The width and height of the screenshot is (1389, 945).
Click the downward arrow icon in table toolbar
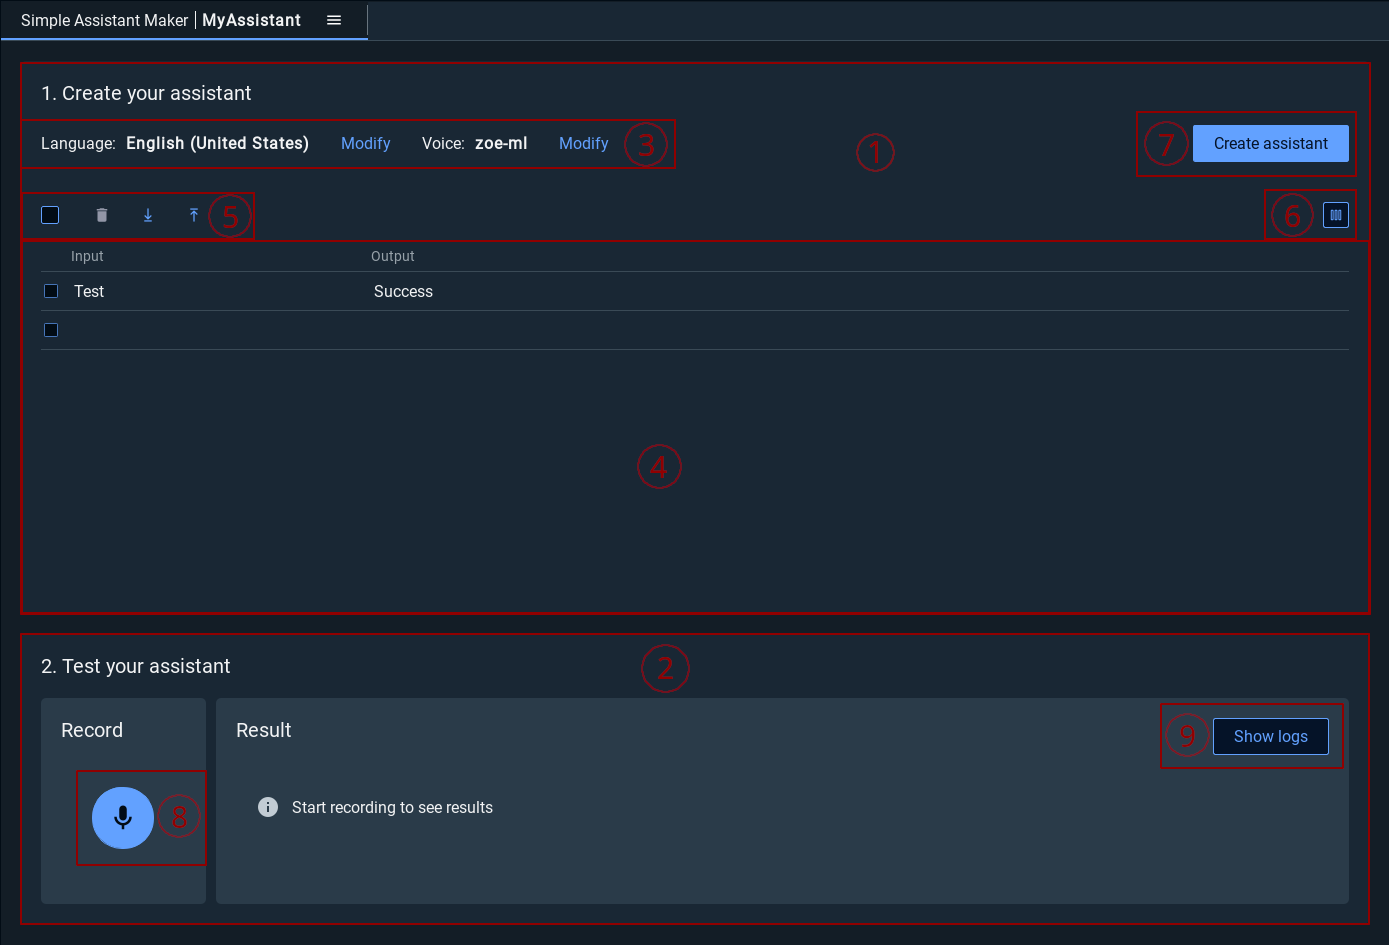(x=148, y=215)
